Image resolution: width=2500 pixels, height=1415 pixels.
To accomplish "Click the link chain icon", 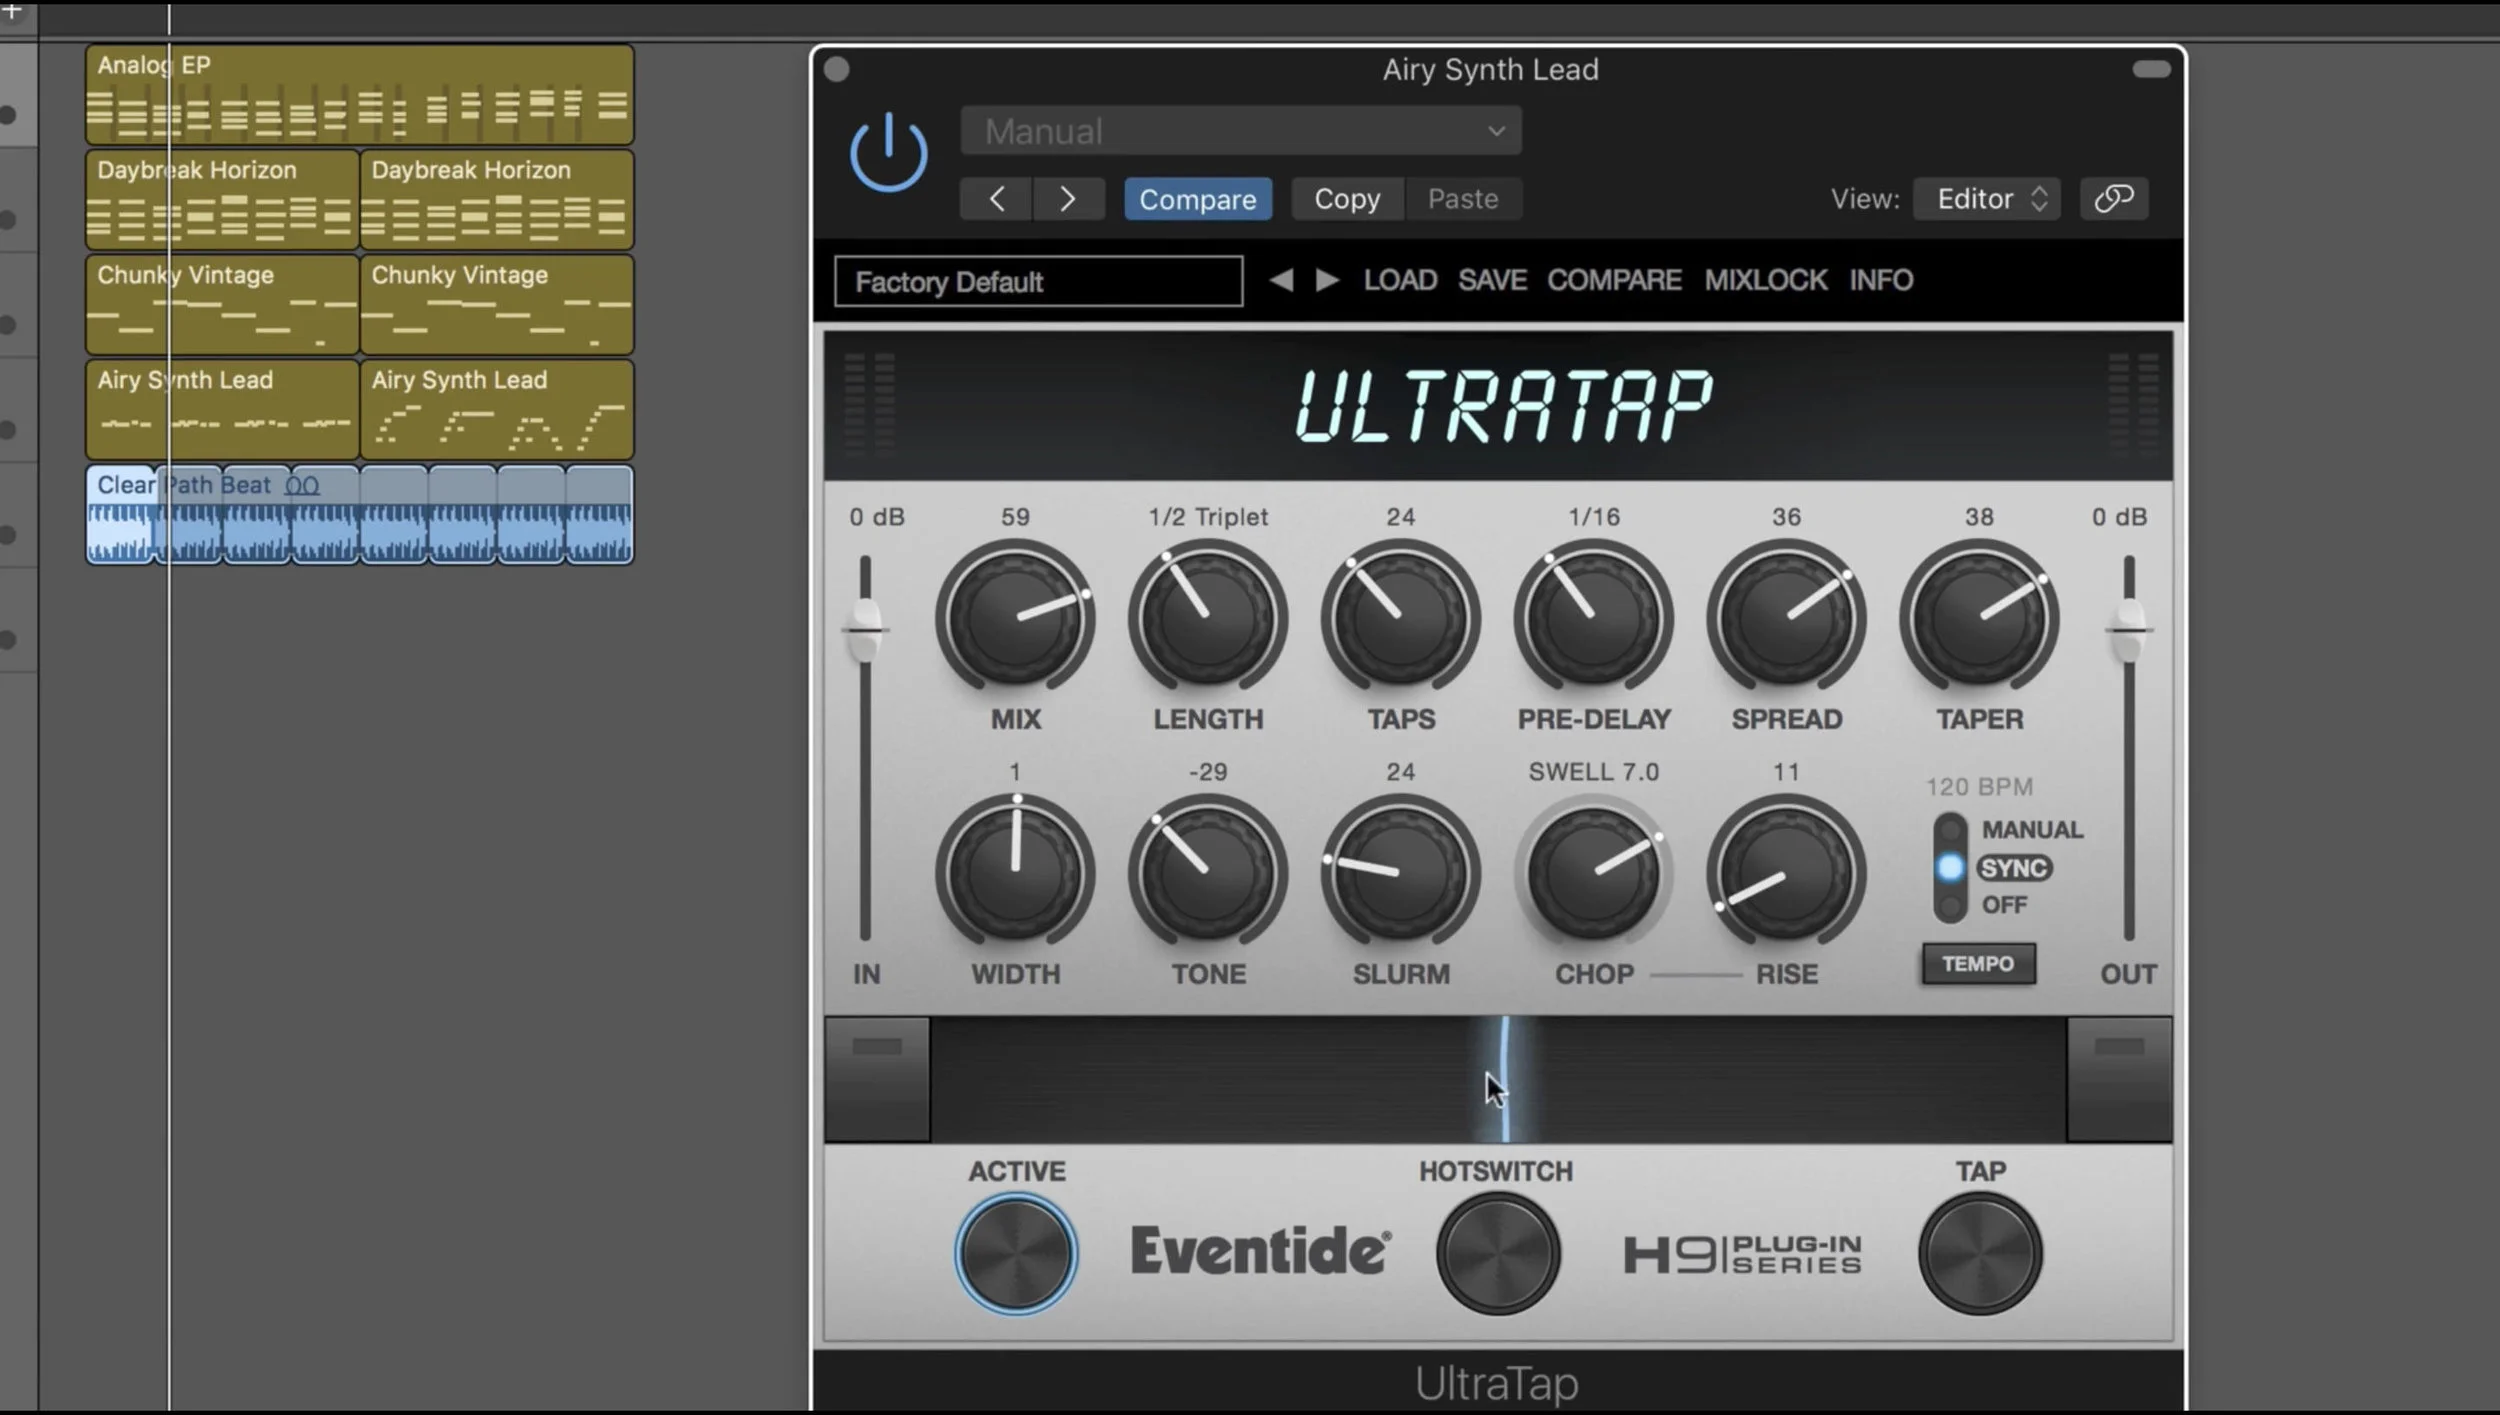I will 2114,199.
